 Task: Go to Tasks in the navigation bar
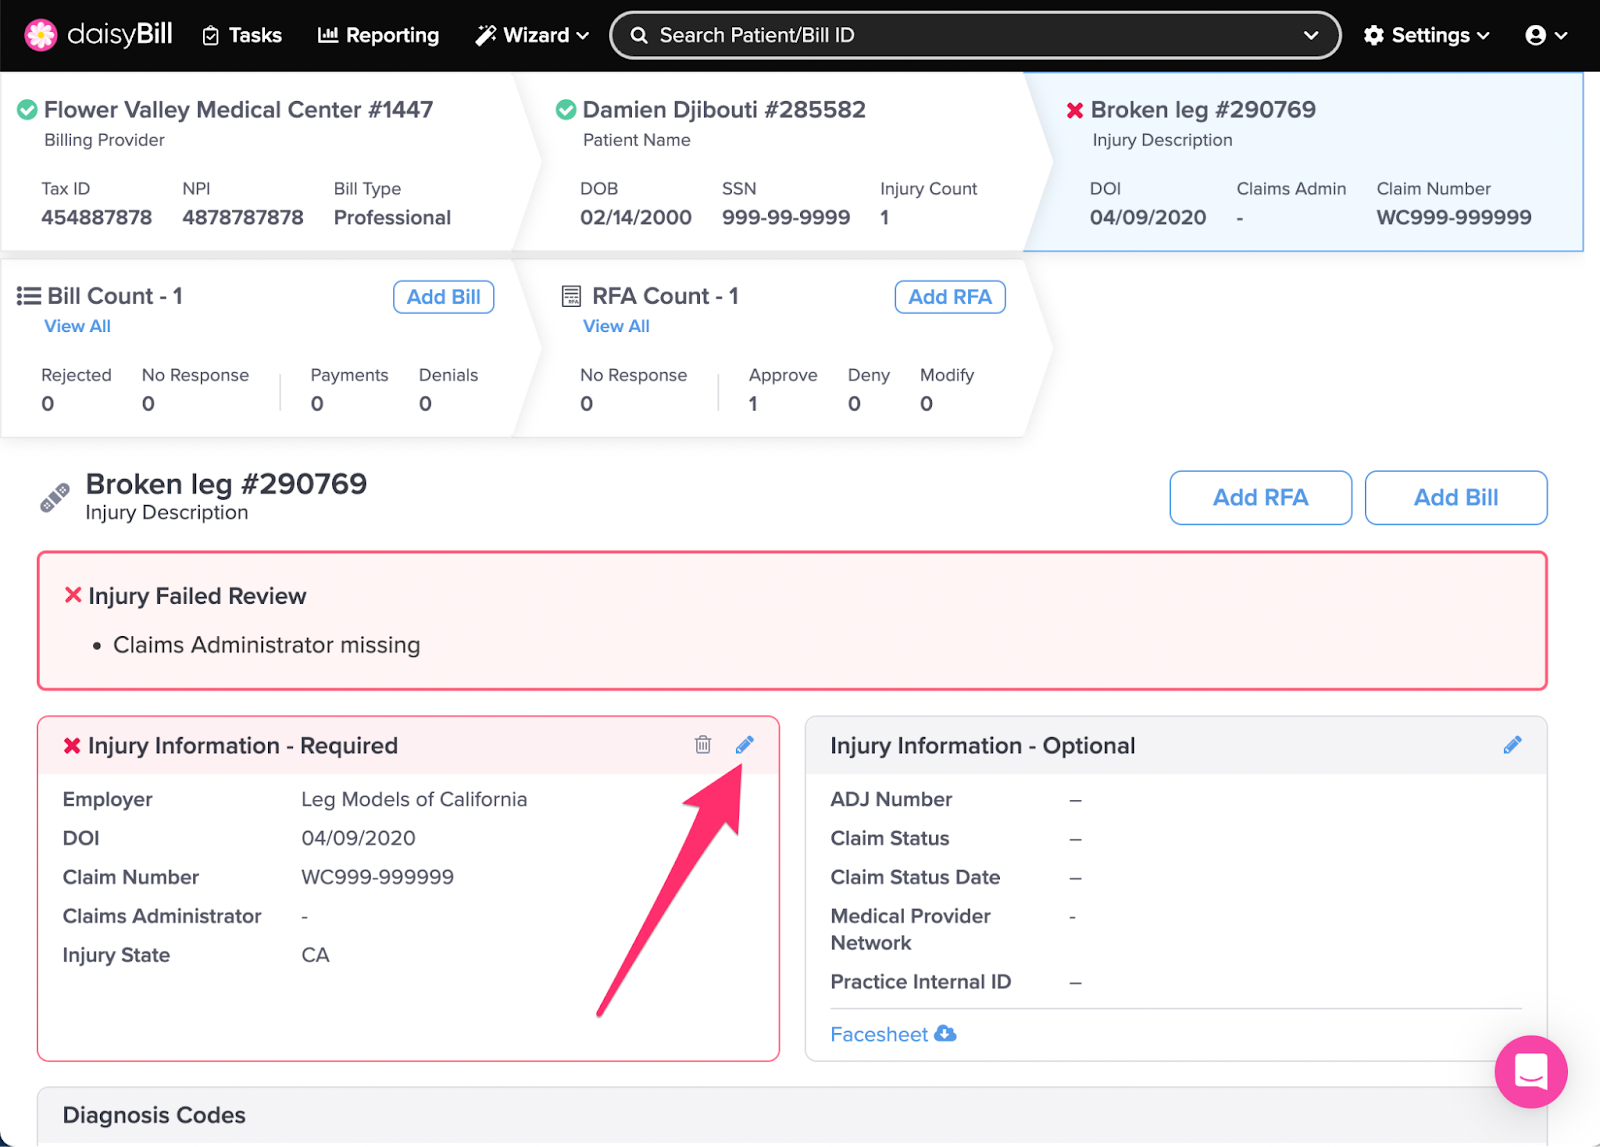[x=242, y=35]
